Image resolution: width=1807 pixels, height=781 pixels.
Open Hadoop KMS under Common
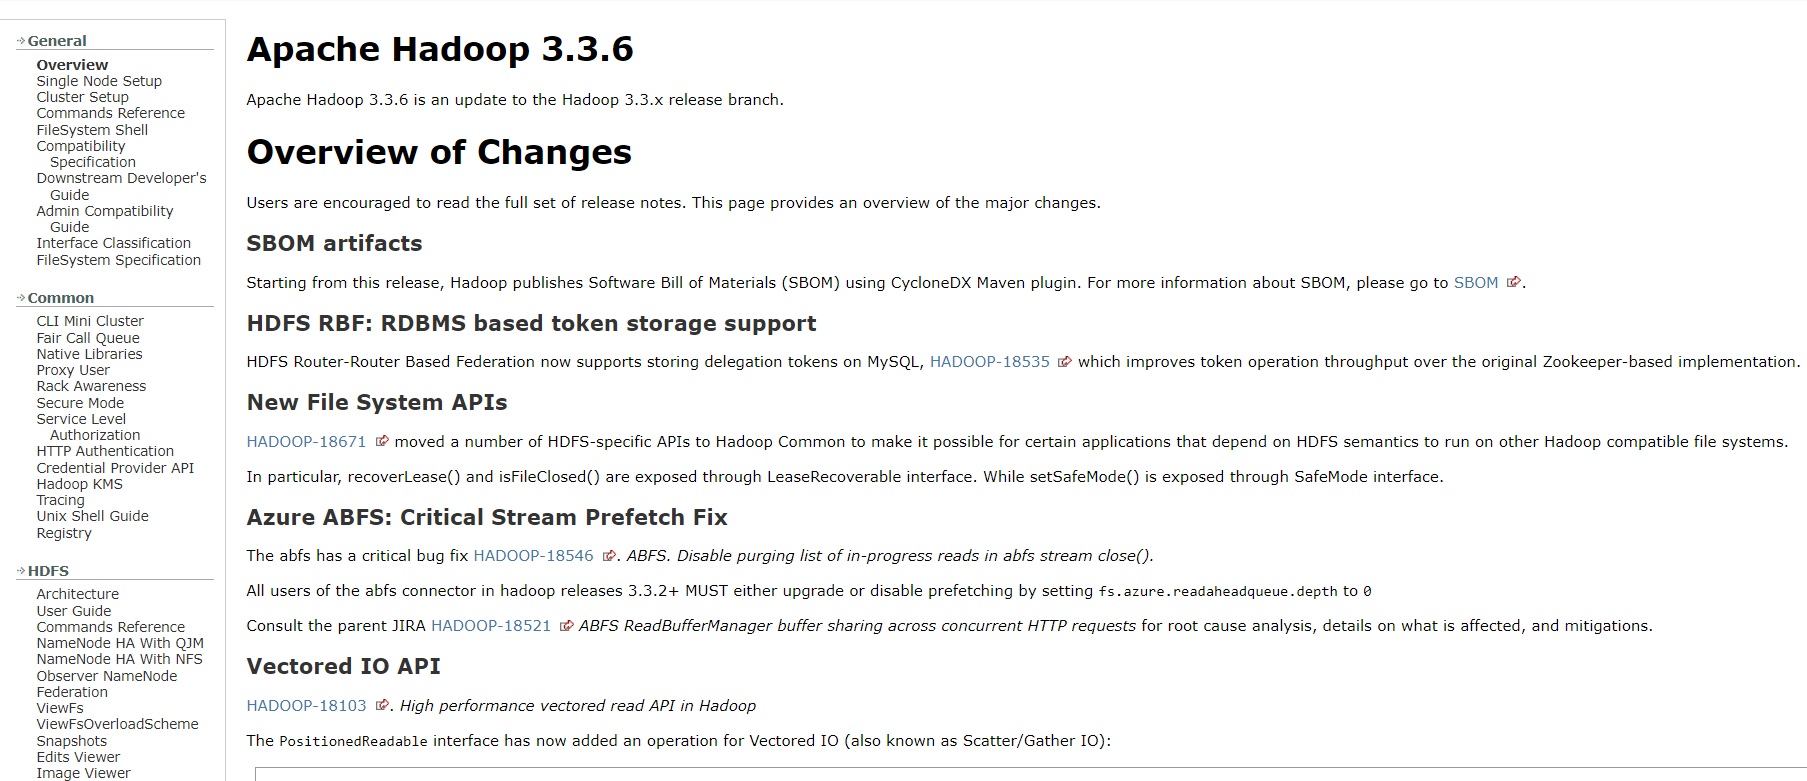coord(78,483)
